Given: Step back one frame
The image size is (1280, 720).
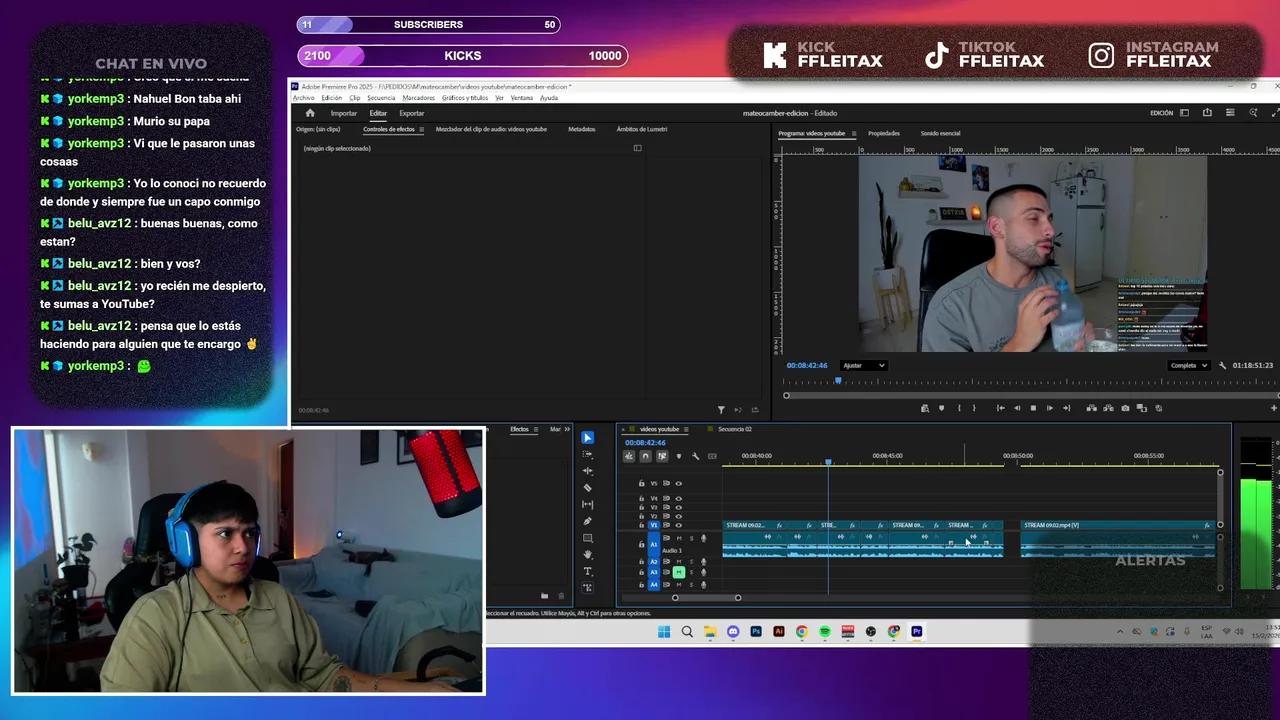Looking at the screenshot, I should [x=1017, y=408].
